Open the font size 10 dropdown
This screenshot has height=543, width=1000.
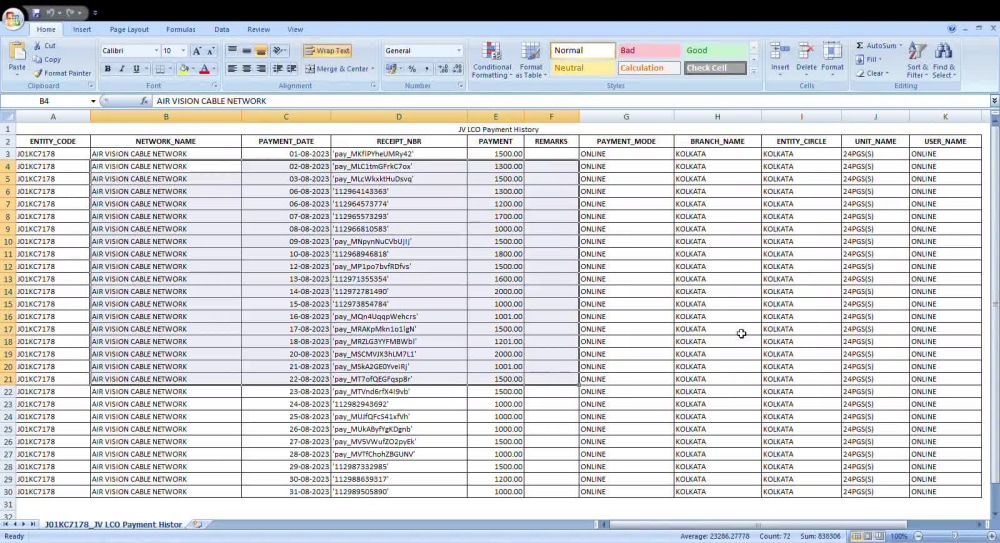[183, 50]
